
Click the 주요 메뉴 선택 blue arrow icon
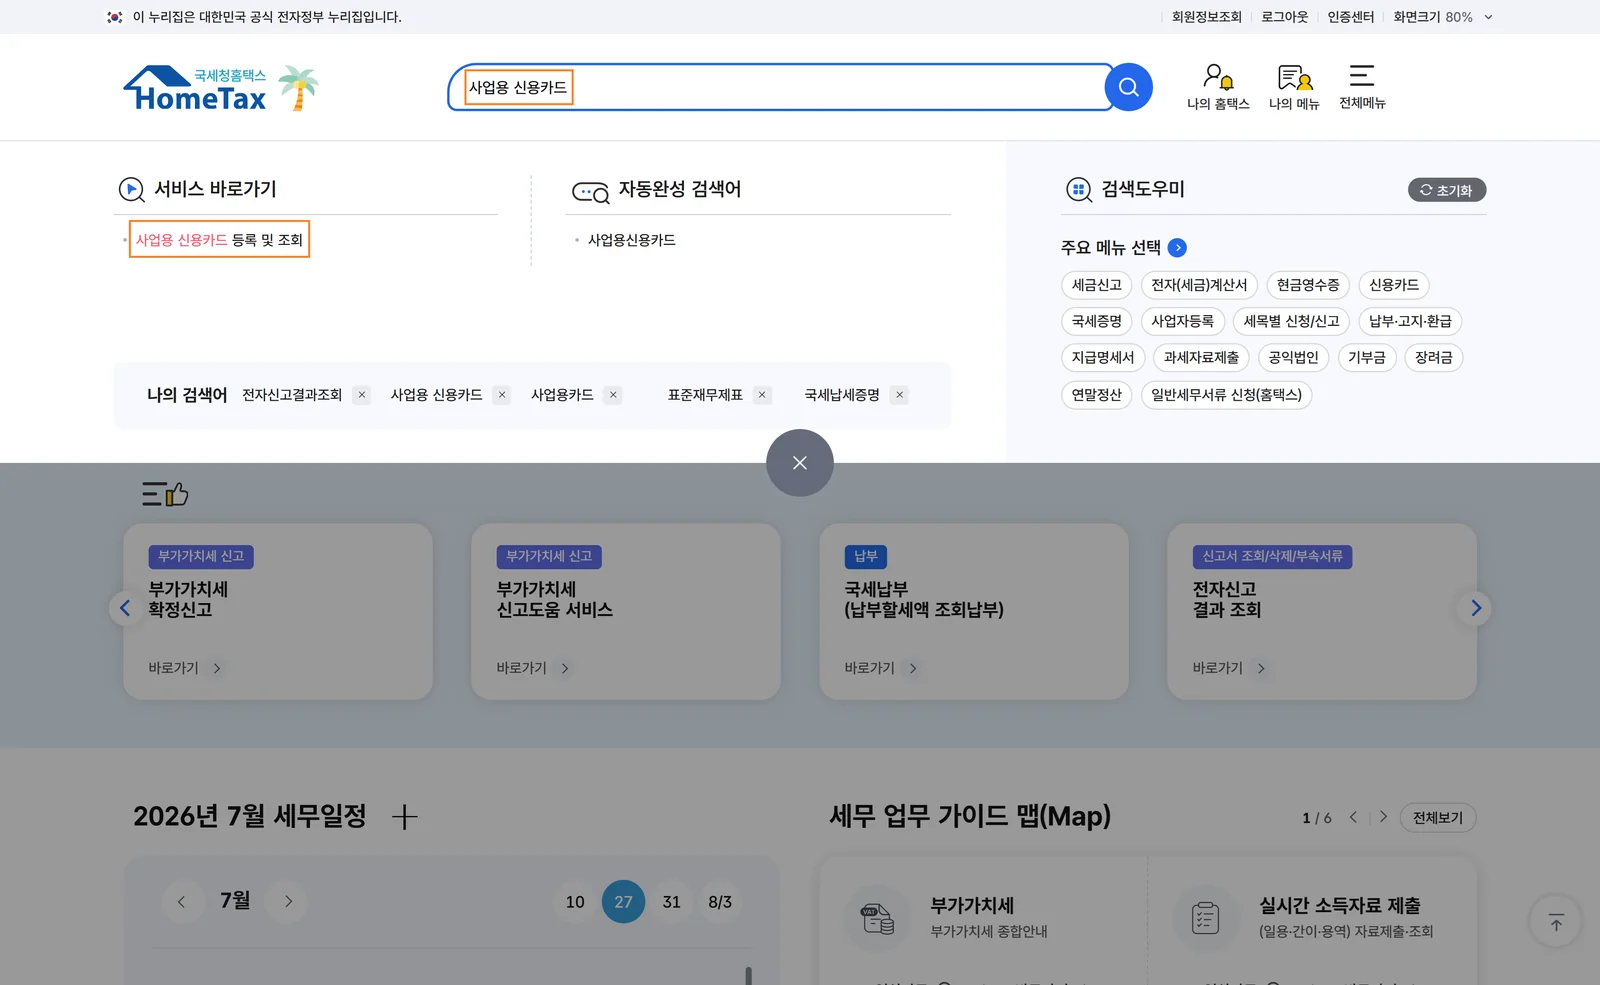tap(1177, 248)
